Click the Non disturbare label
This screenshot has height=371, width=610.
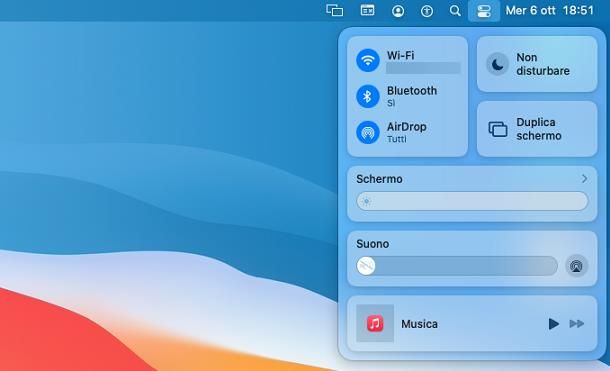pyautogui.click(x=543, y=64)
